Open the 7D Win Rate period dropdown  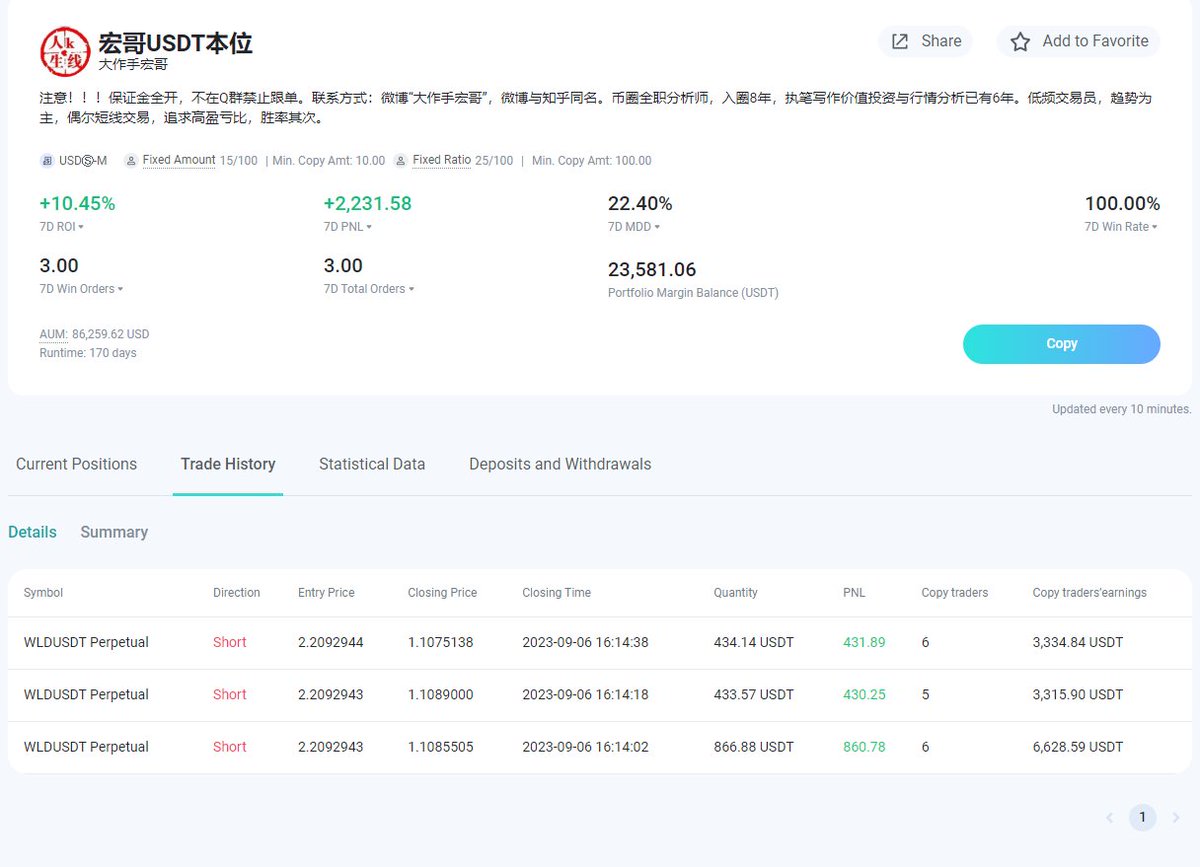1122,227
